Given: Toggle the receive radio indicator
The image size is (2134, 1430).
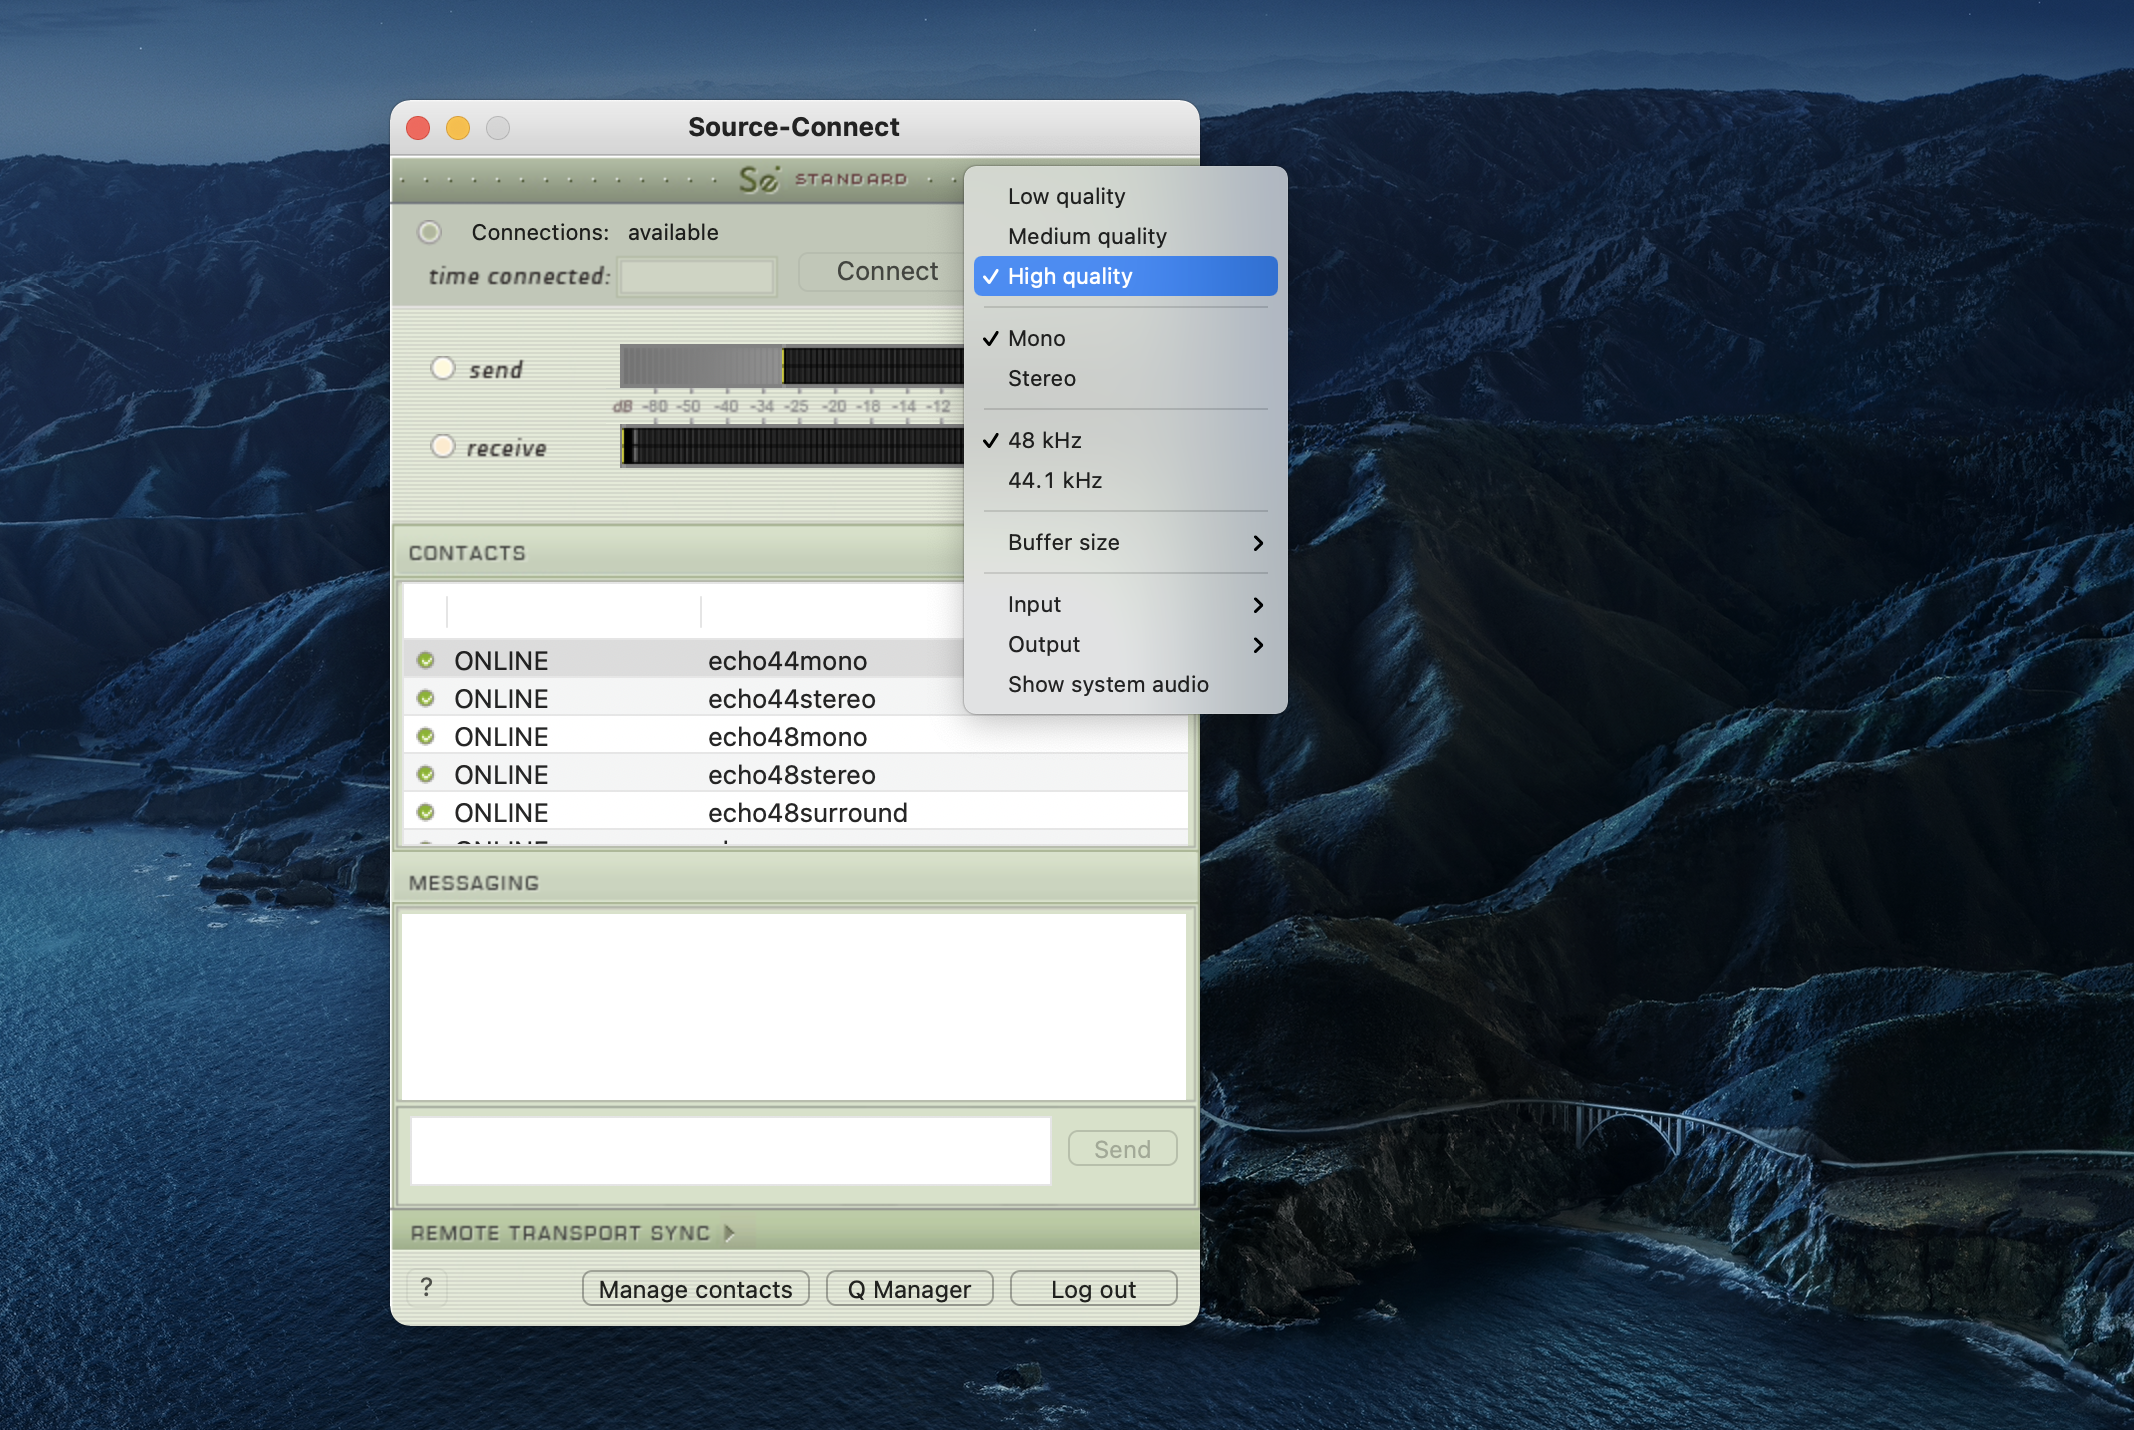Looking at the screenshot, I should 443,446.
